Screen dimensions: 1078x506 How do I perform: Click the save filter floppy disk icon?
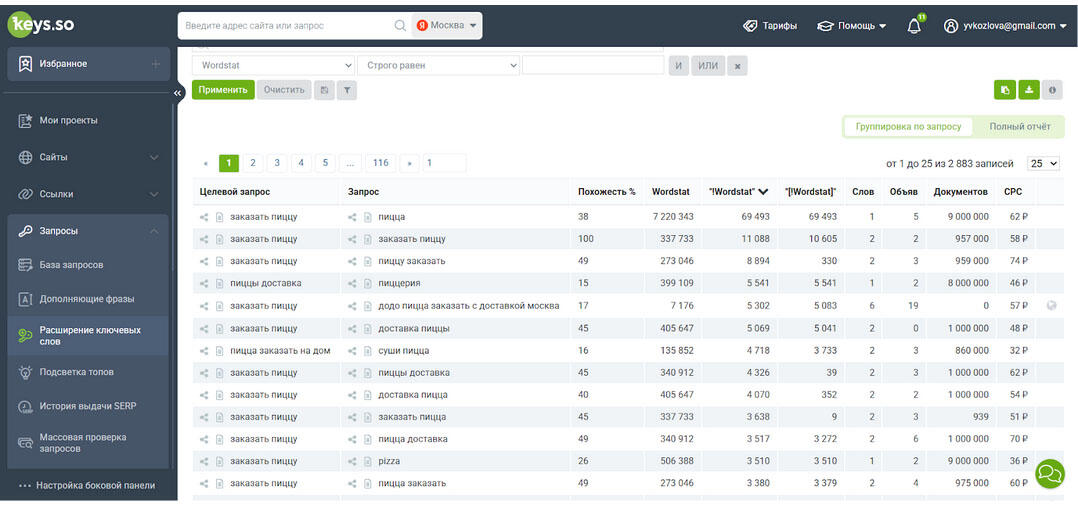tap(323, 90)
